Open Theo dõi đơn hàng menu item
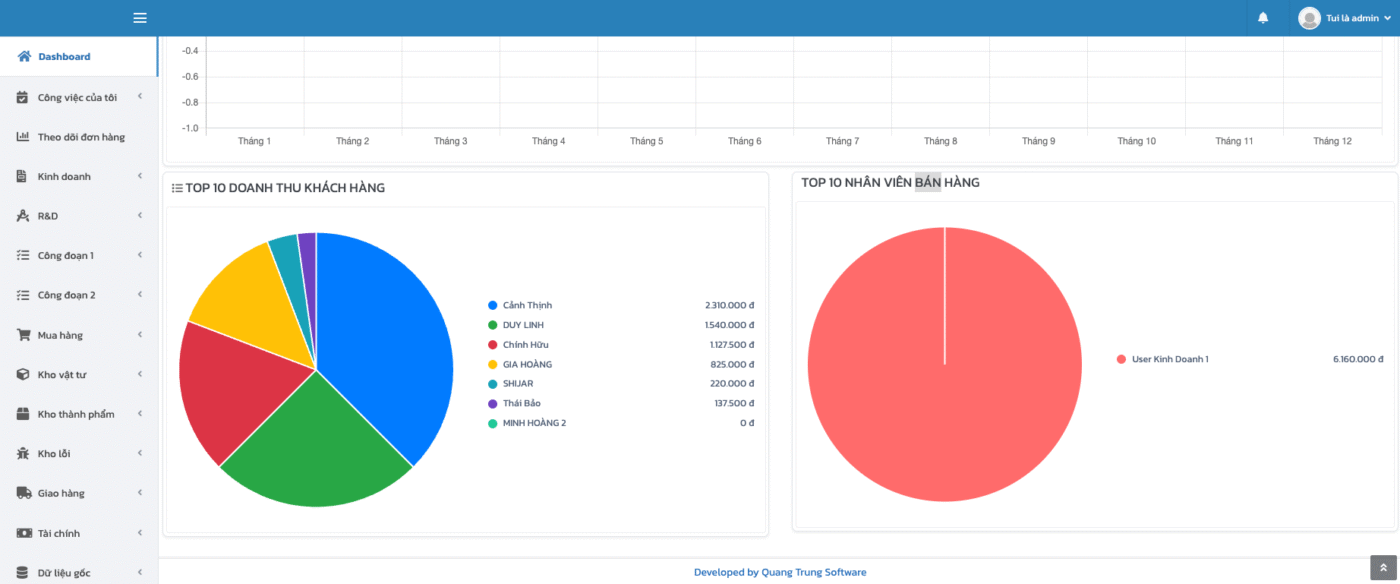 tap(80, 137)
